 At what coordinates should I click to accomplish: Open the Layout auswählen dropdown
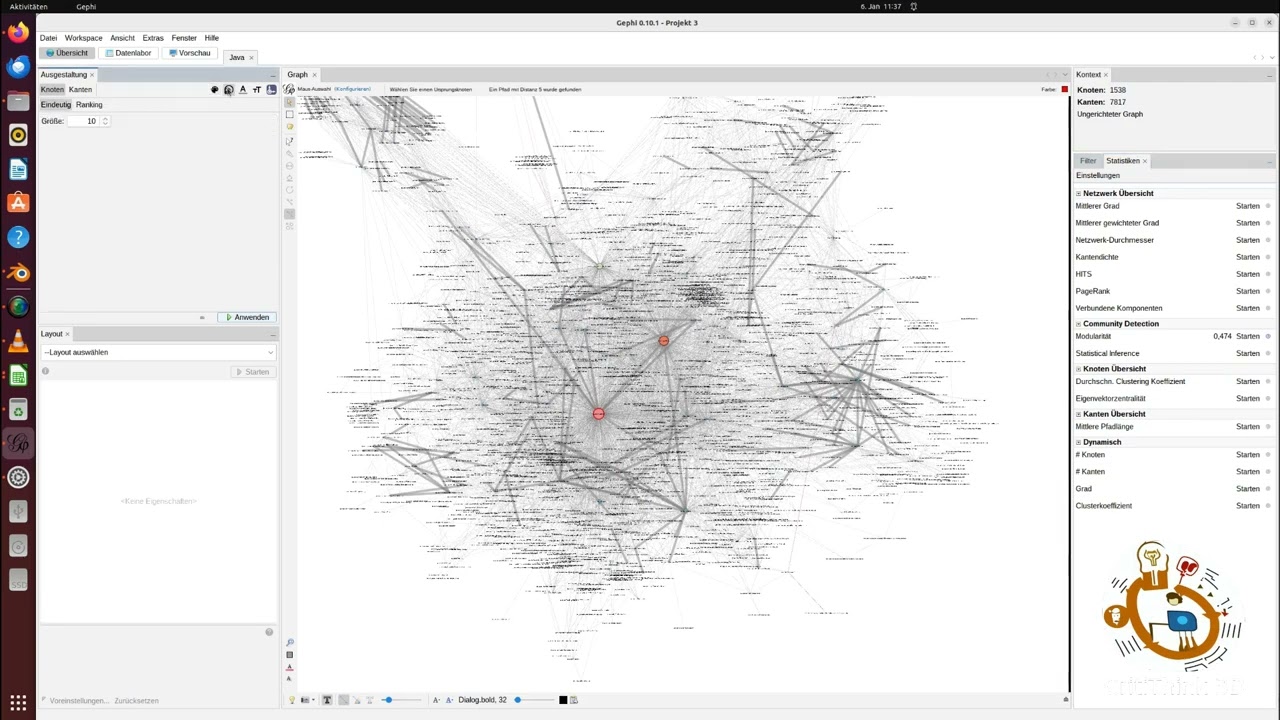click(x=157, y=352)
